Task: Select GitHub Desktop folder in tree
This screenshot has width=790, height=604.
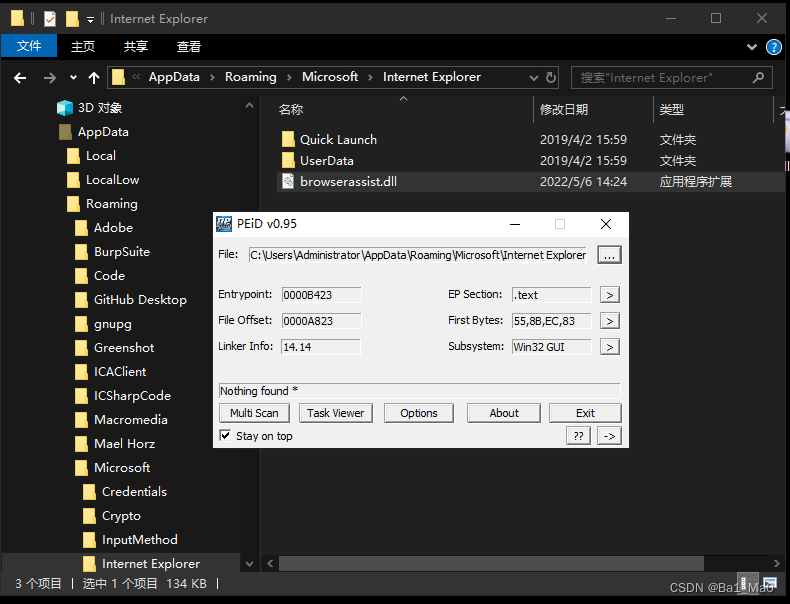Action: tap(140, 300)
